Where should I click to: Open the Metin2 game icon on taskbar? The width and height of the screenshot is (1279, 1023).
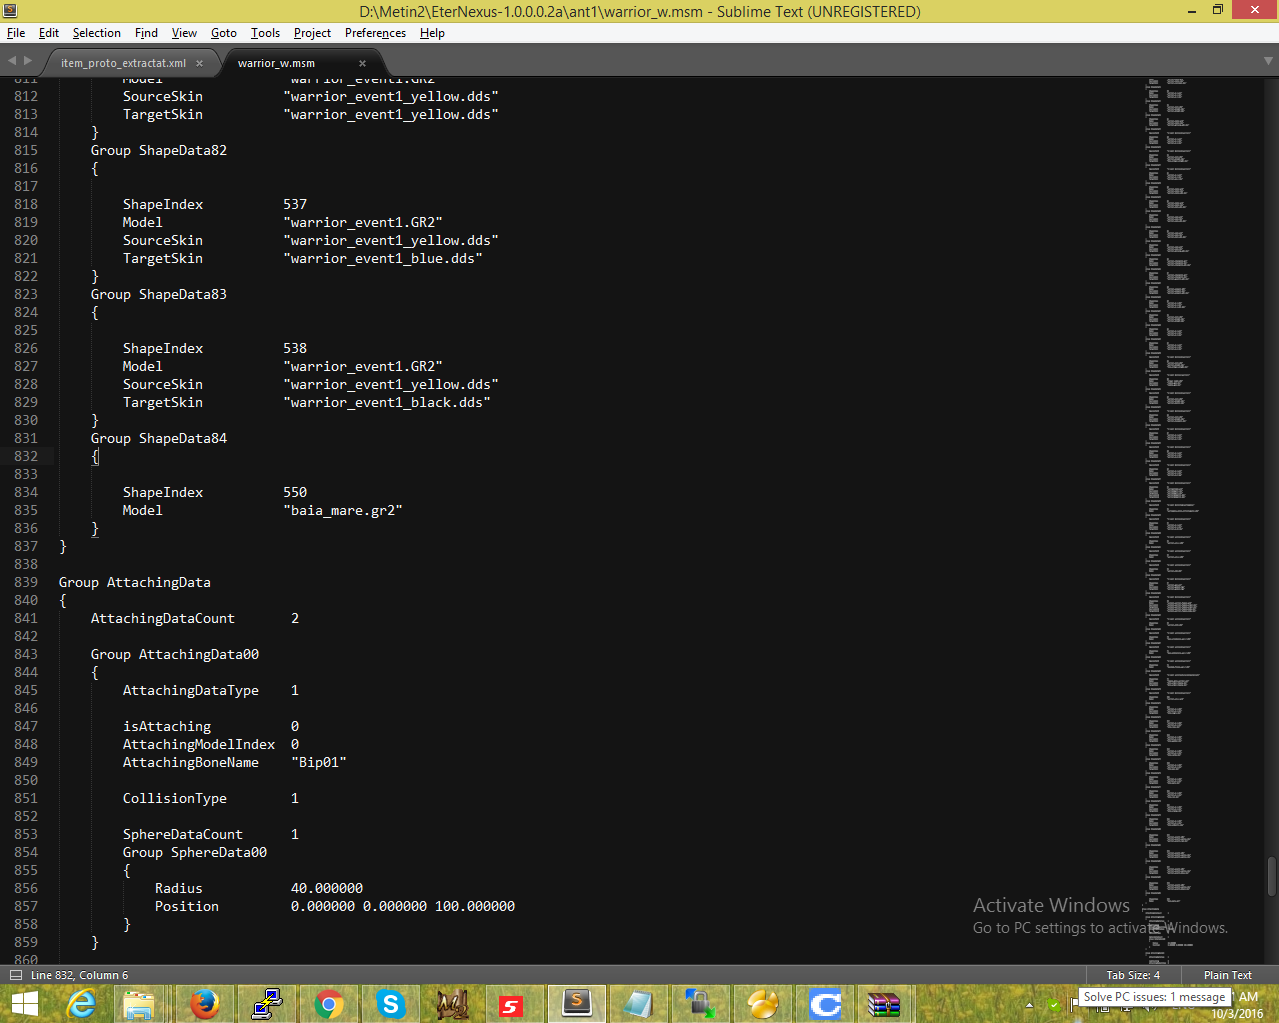452,1003
